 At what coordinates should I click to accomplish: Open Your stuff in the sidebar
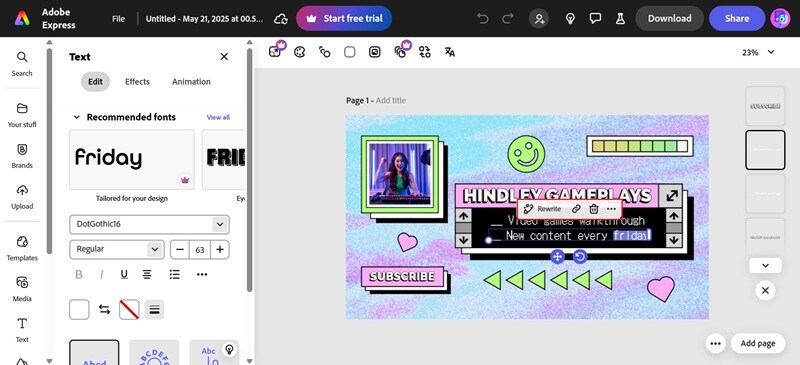(22, 115)
